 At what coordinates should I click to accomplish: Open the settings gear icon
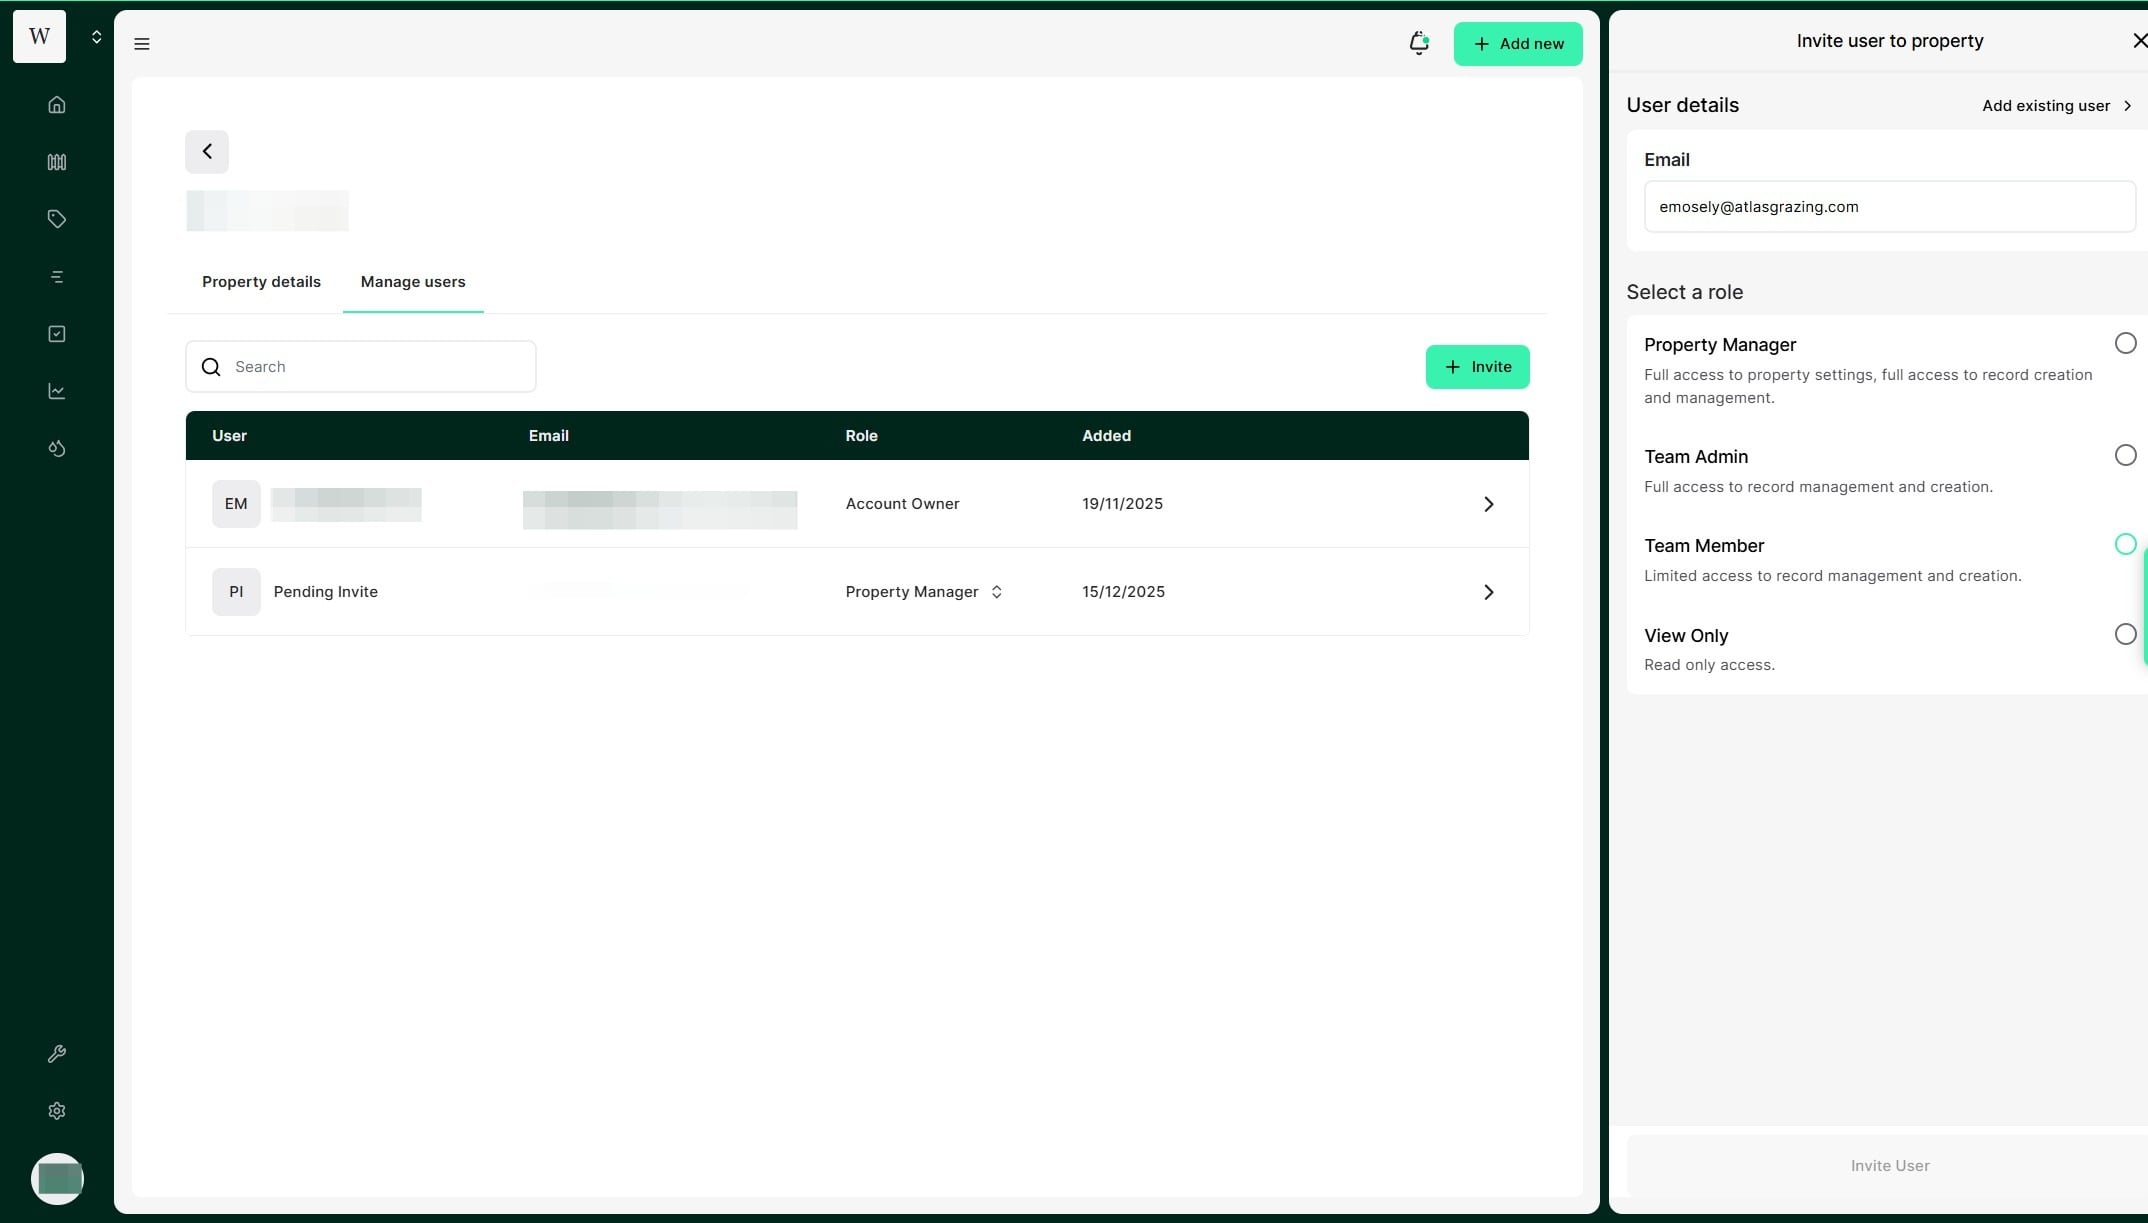click(57, 1111)
